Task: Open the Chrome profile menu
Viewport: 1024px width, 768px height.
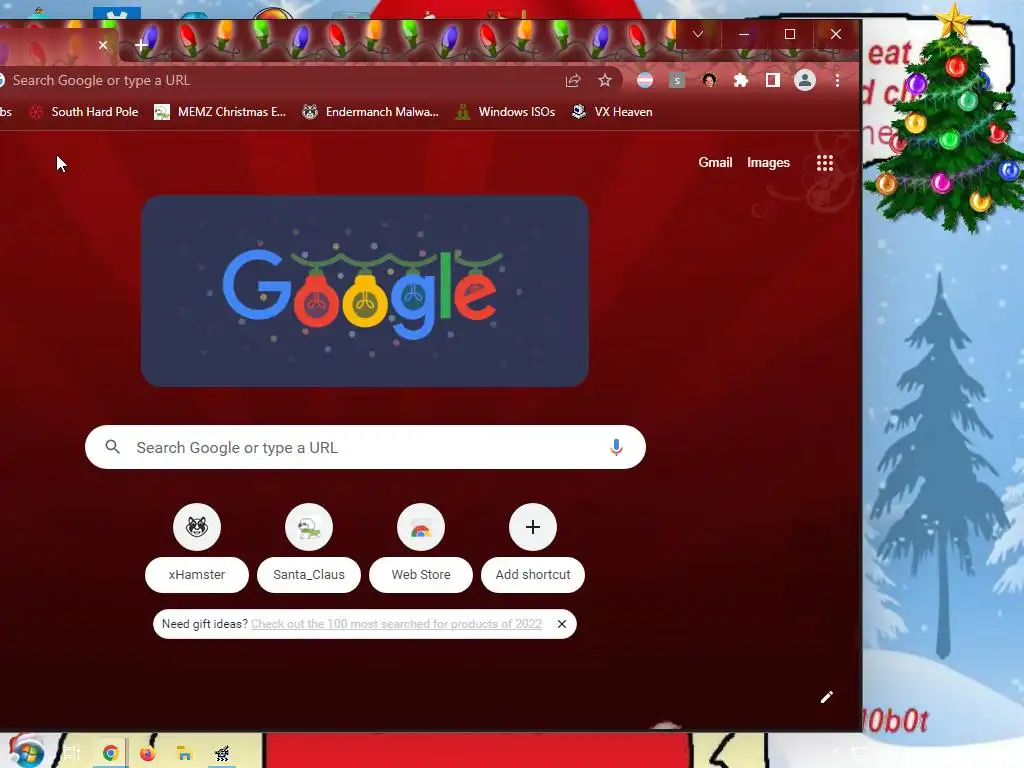Action: pyautogui.click(x=805, y=80)
